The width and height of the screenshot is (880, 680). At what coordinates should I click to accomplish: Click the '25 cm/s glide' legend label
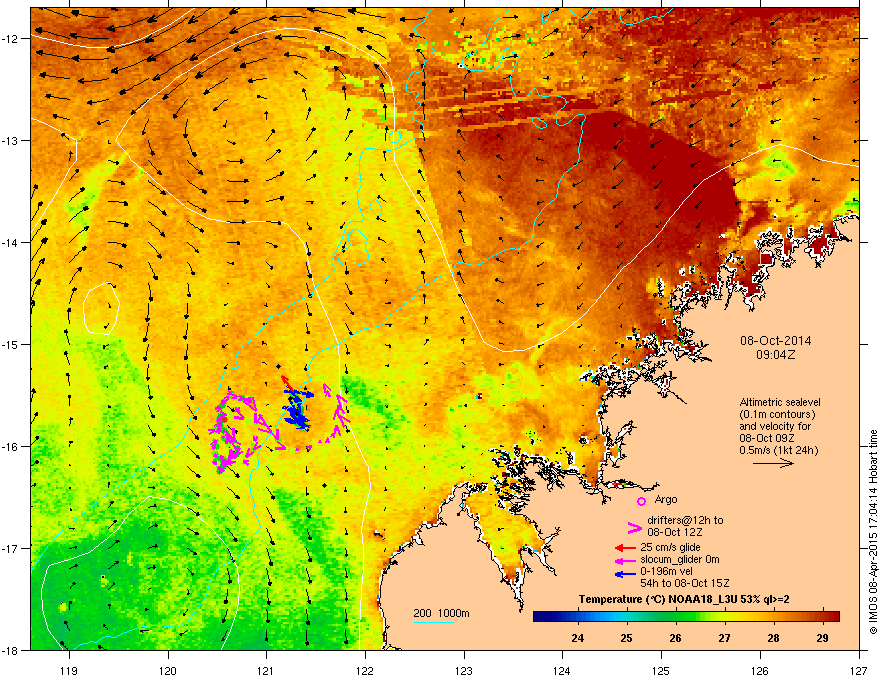tap(670, 547)
